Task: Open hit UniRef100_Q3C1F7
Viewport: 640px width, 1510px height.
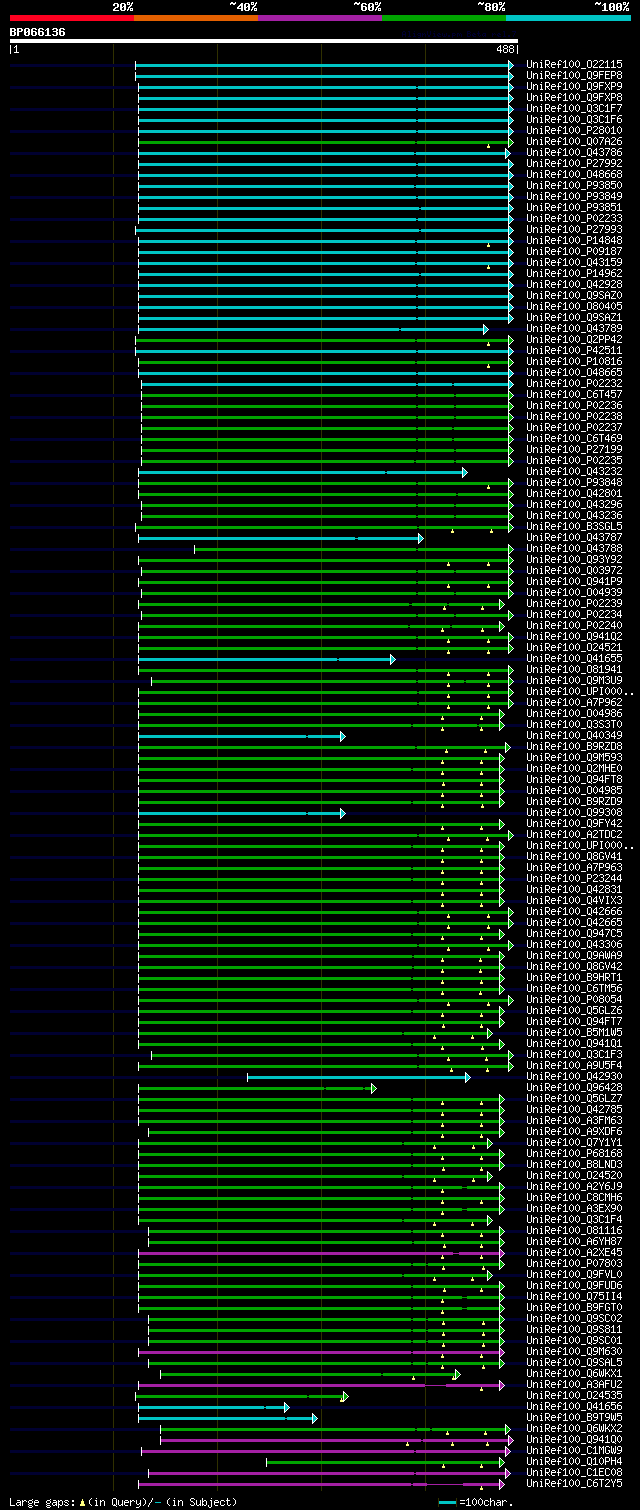Action: click(574, 109)
